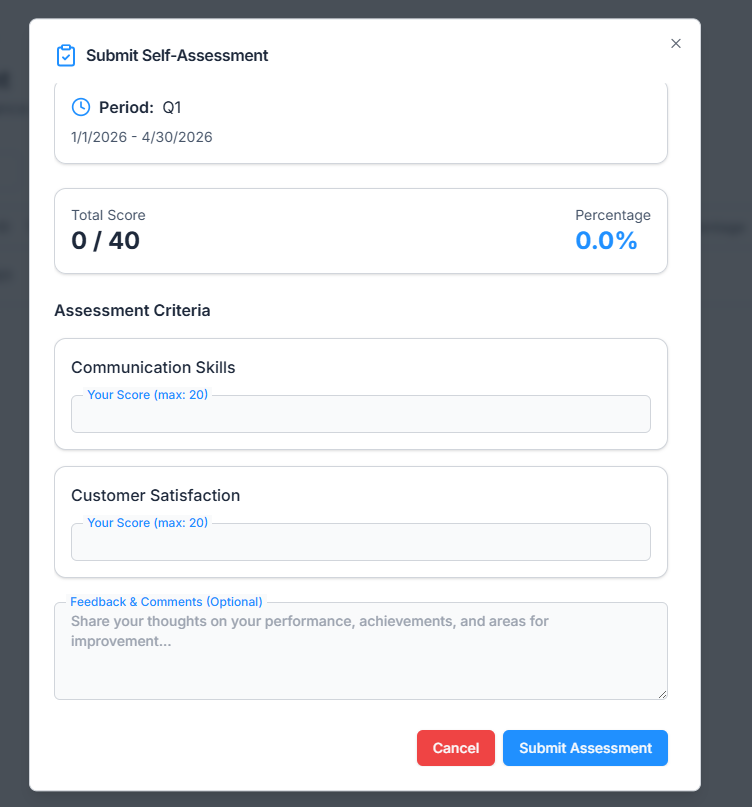This screenshot has width=752, height=807.
Task: Click the Feedback & Comments (Optional) label
Action: pos(166,602)
